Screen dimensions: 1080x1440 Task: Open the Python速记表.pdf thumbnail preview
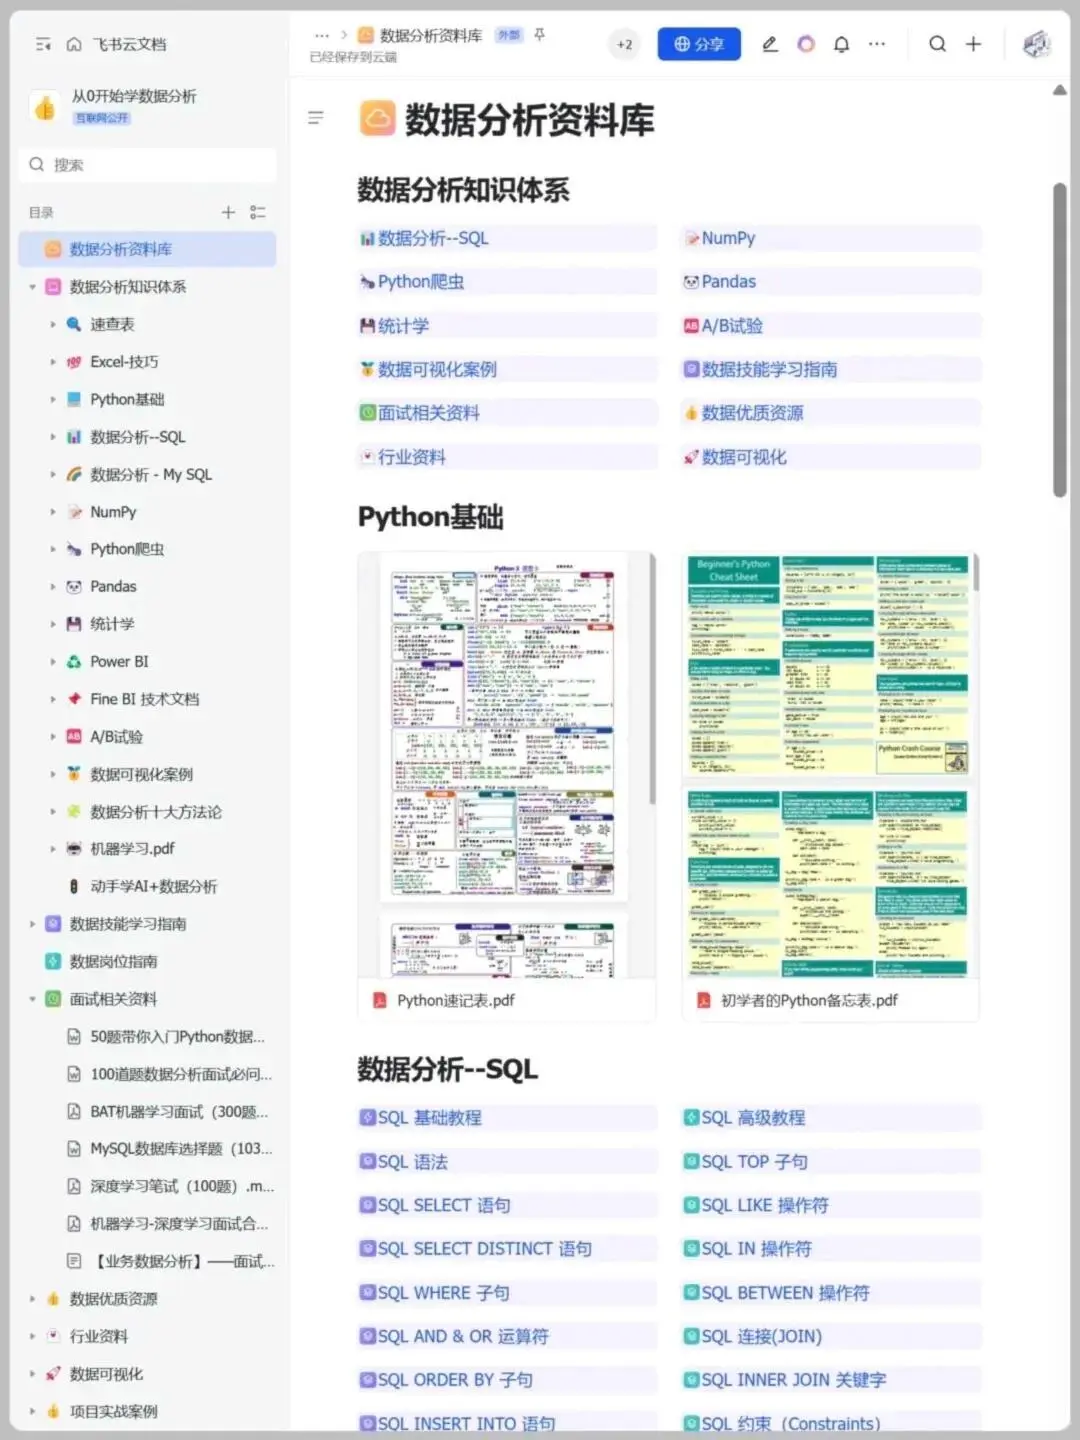tap(505, 730)
